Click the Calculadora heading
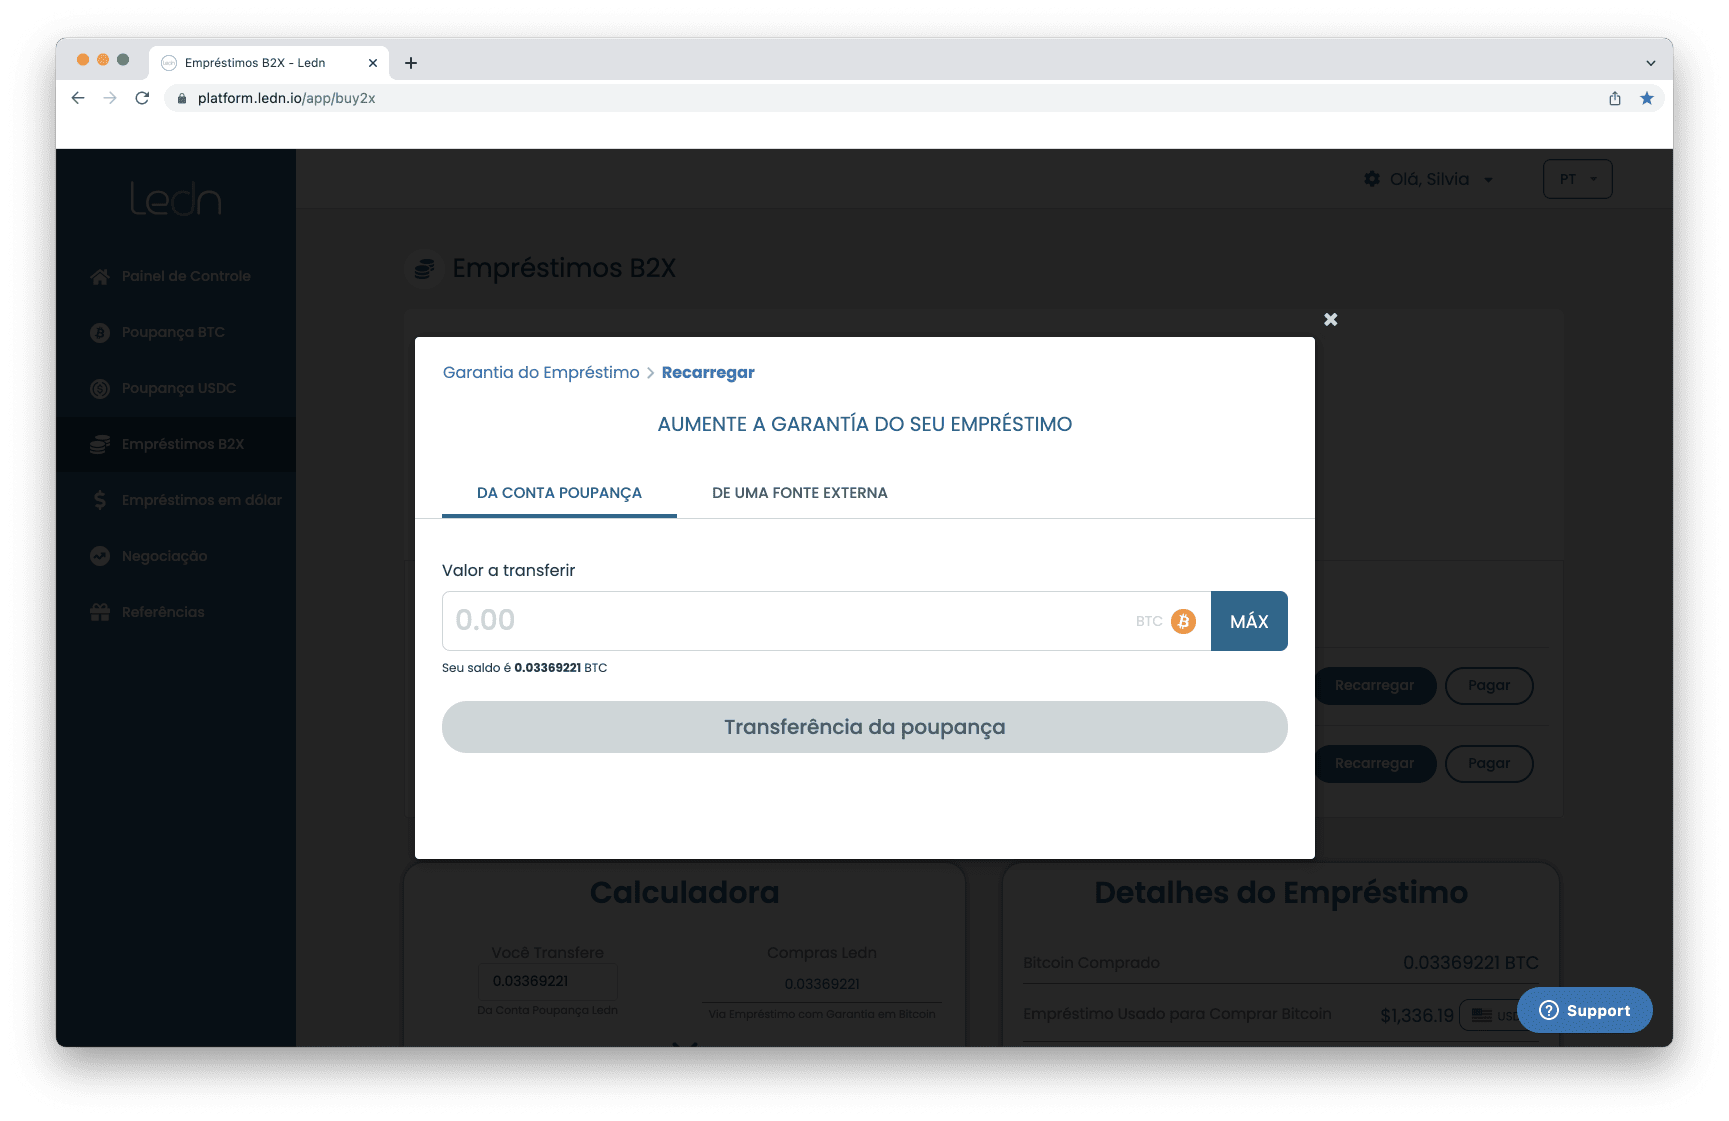This screenshot has width=1729, height=1121. pos(685,892)
